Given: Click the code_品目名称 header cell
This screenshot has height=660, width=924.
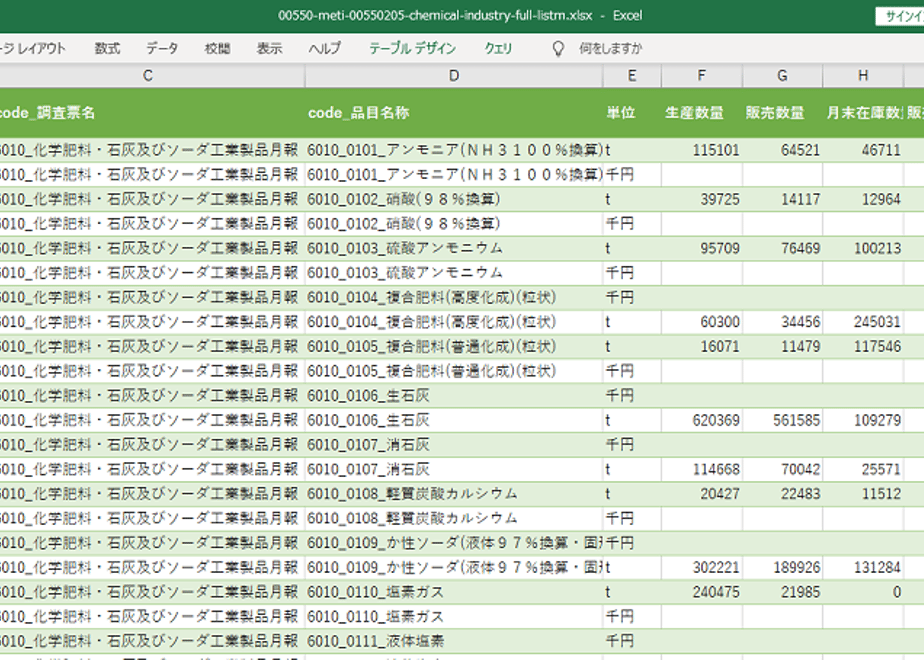Looking at the screenshot, I should [x=454, y=113].
